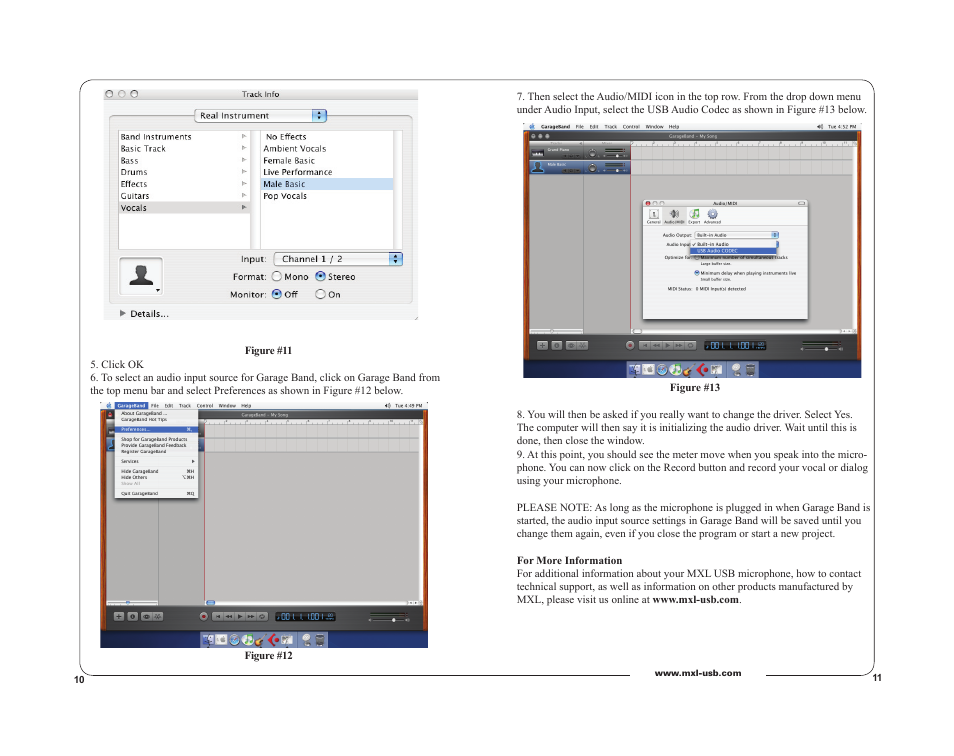Select Male Basic in the vocals preset list

[327, 184]
